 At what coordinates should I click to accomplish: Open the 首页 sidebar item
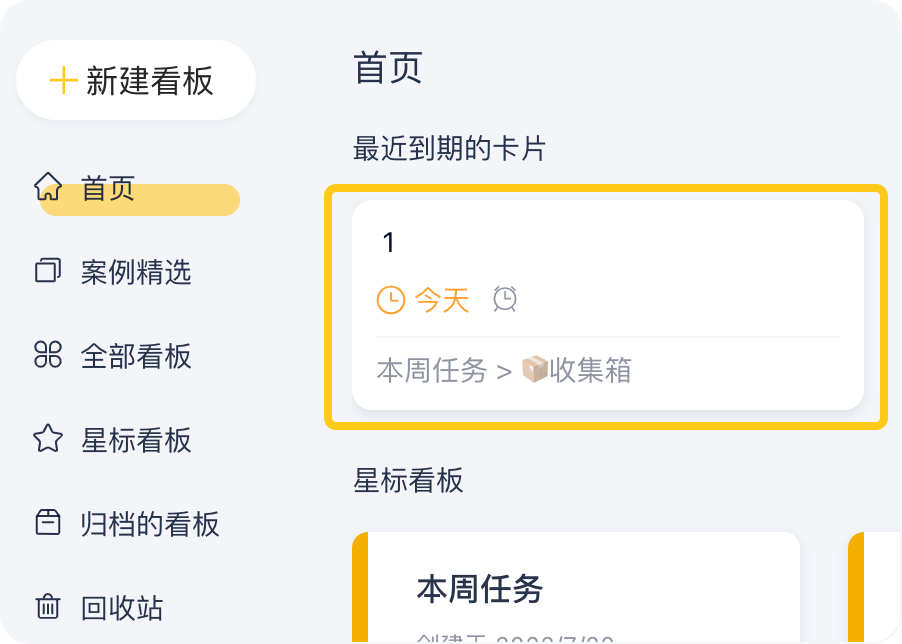108,188
